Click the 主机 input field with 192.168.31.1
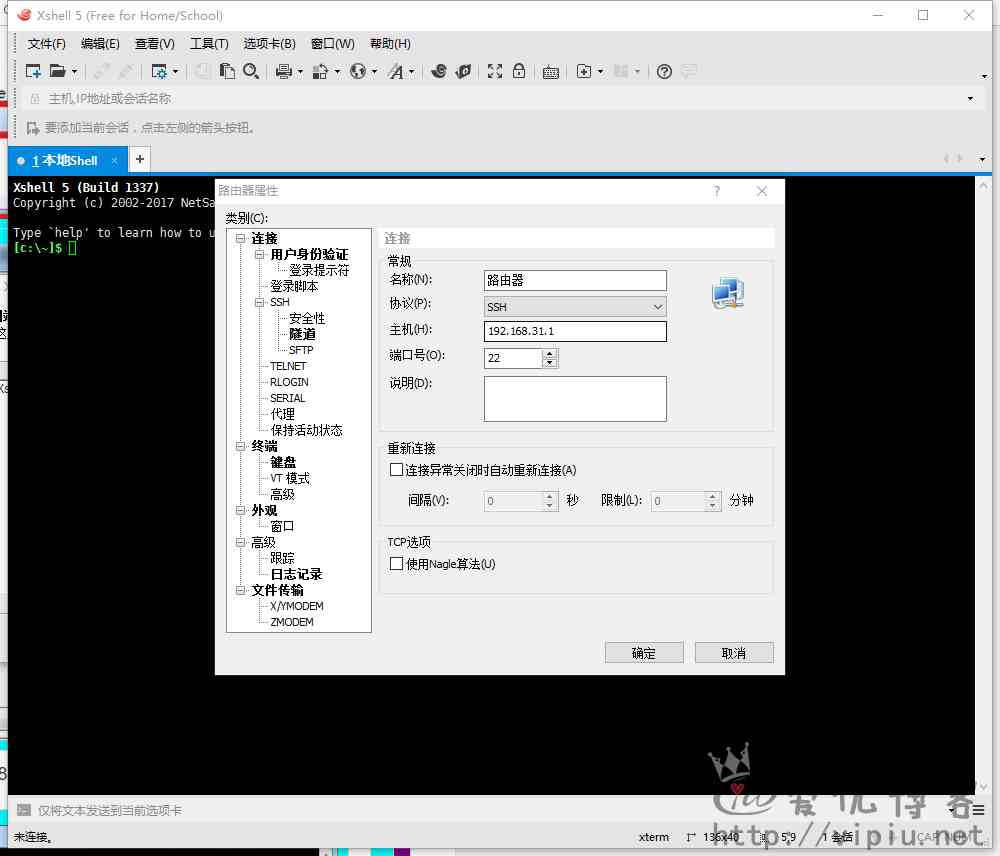1000x856 pixels. pos(575,331)
